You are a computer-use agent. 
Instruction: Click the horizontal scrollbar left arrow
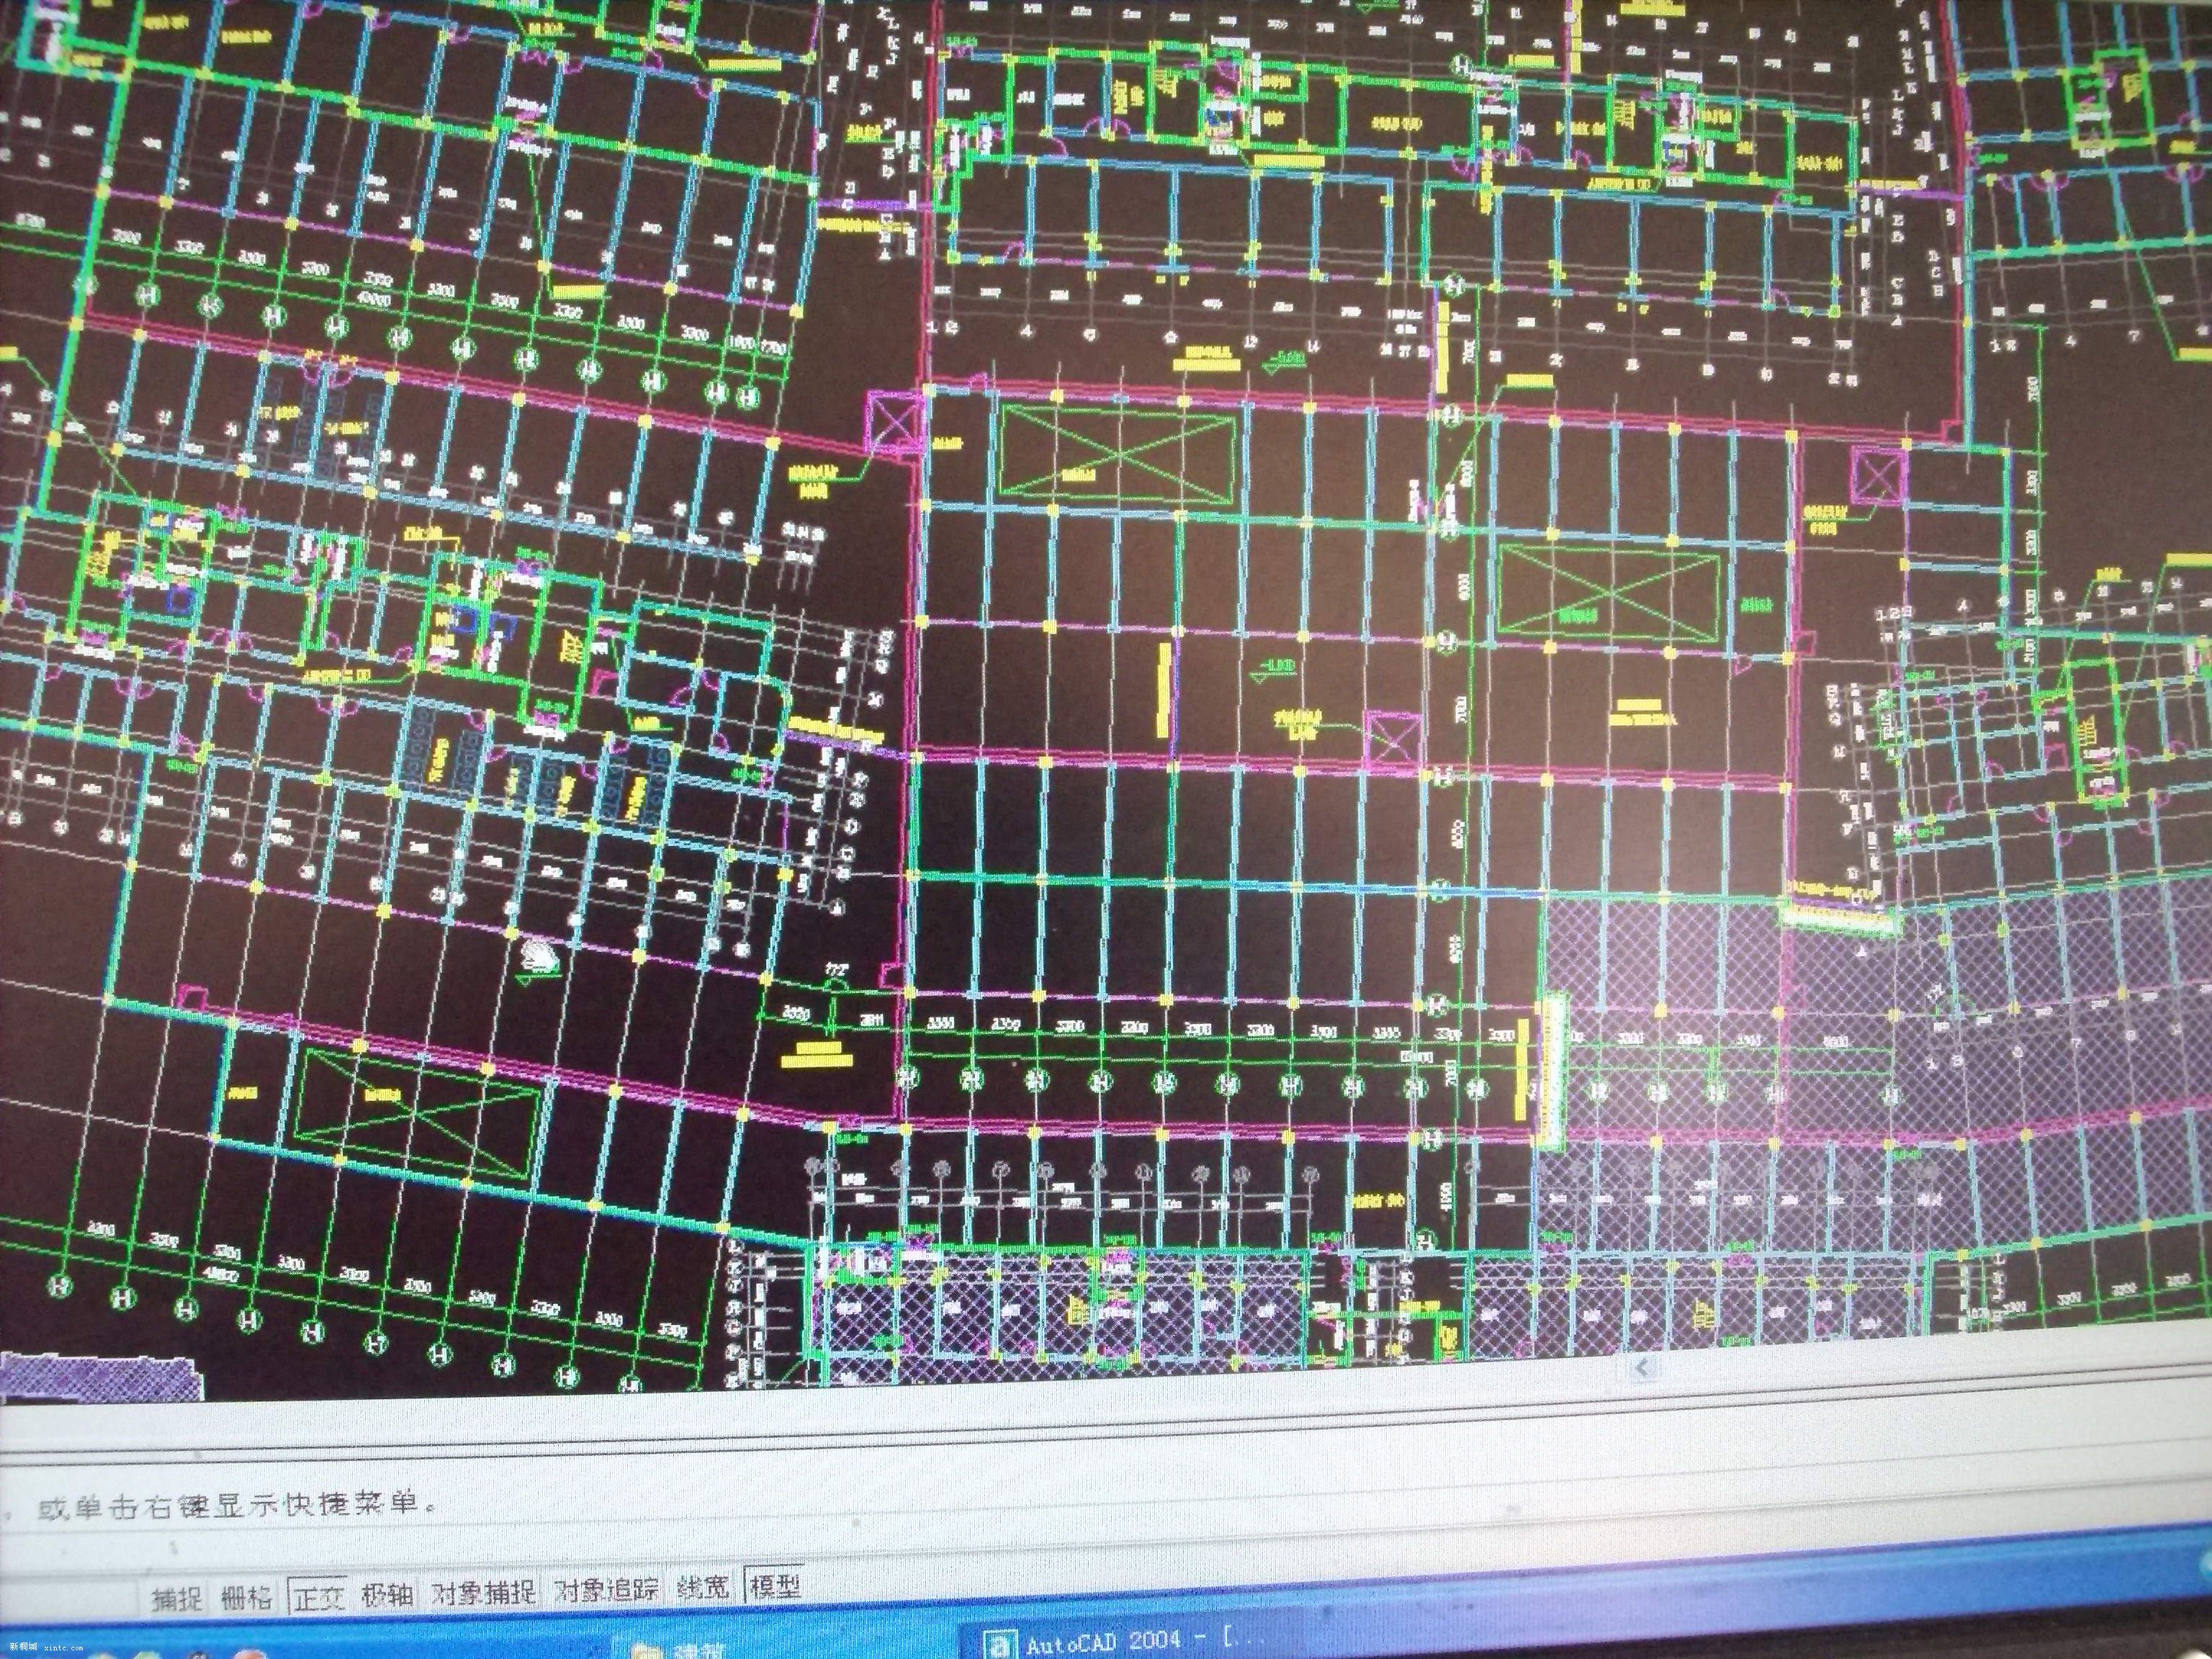click(1643, 1367)
